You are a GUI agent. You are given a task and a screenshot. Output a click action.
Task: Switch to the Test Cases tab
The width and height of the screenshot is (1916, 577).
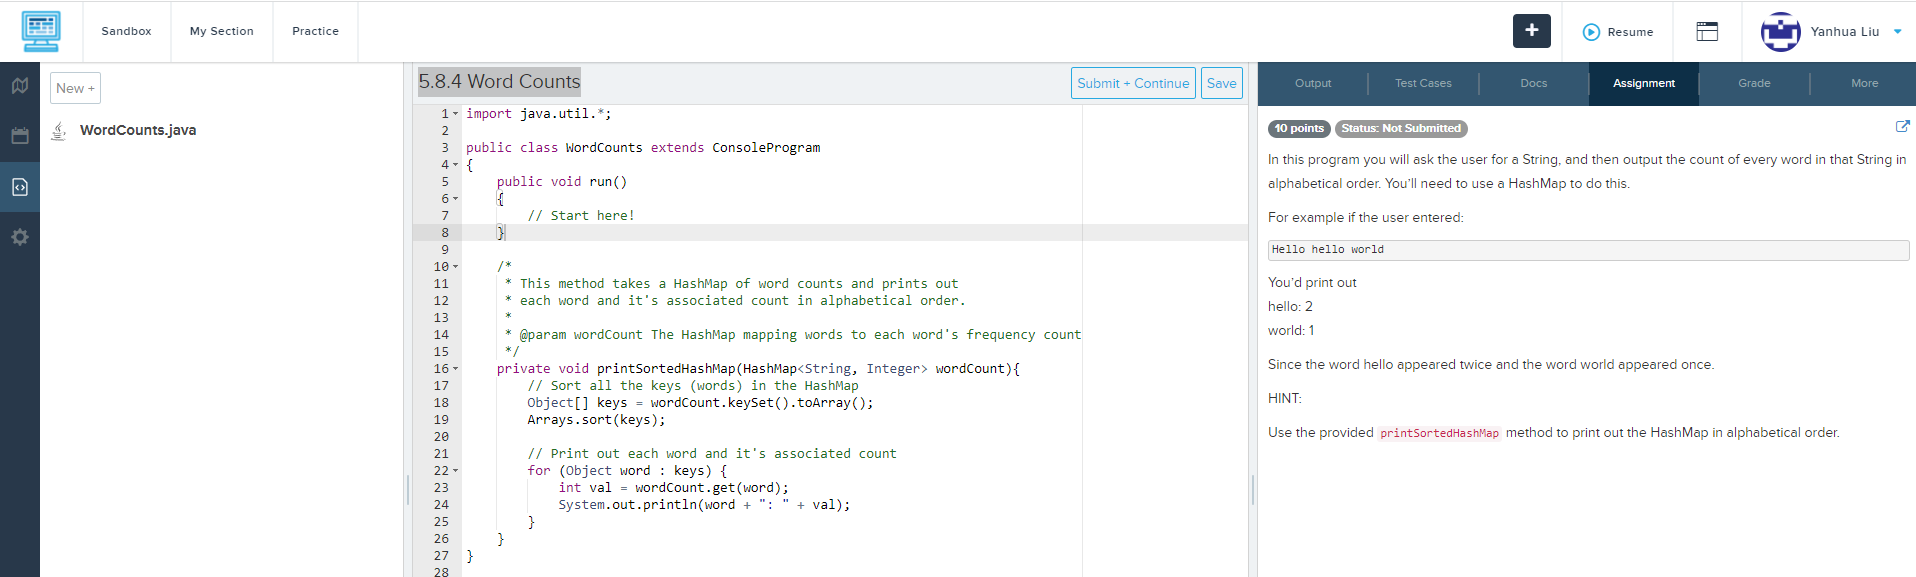(x=1423, y=83)
